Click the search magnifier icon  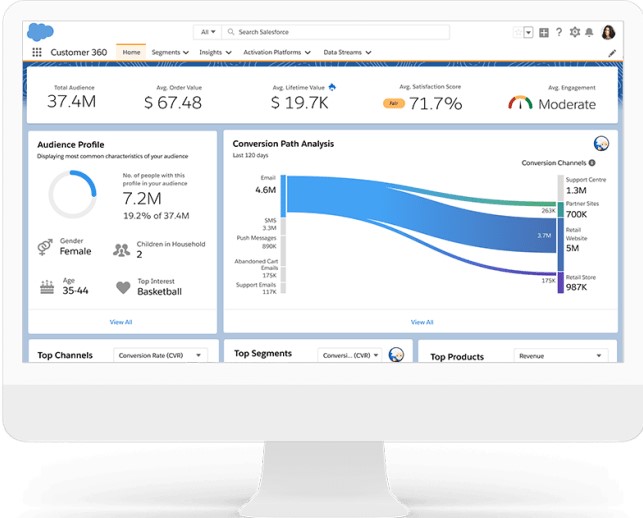(x=231, y=32)
